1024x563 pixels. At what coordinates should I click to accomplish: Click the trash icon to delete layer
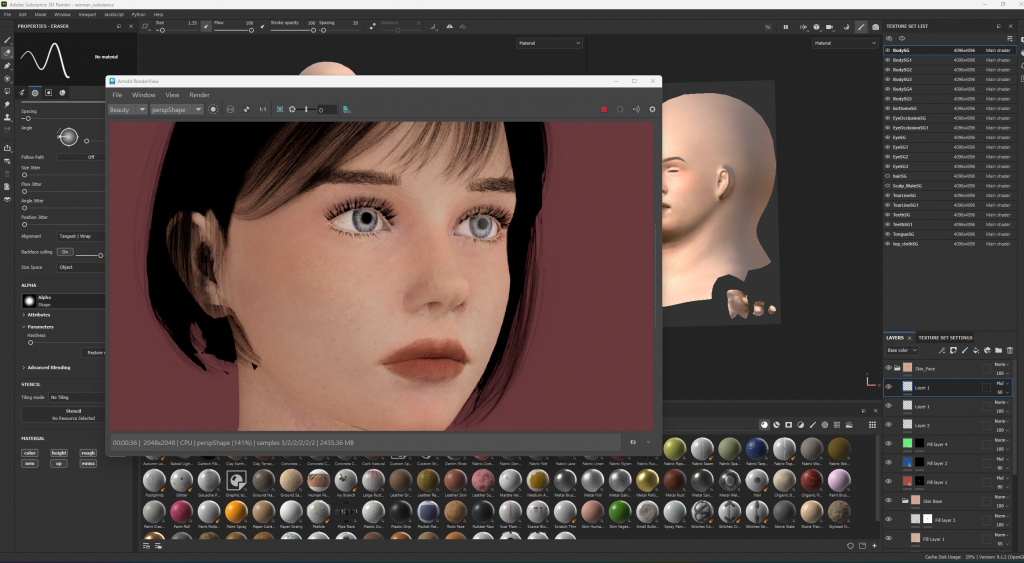coord(1010,350)
